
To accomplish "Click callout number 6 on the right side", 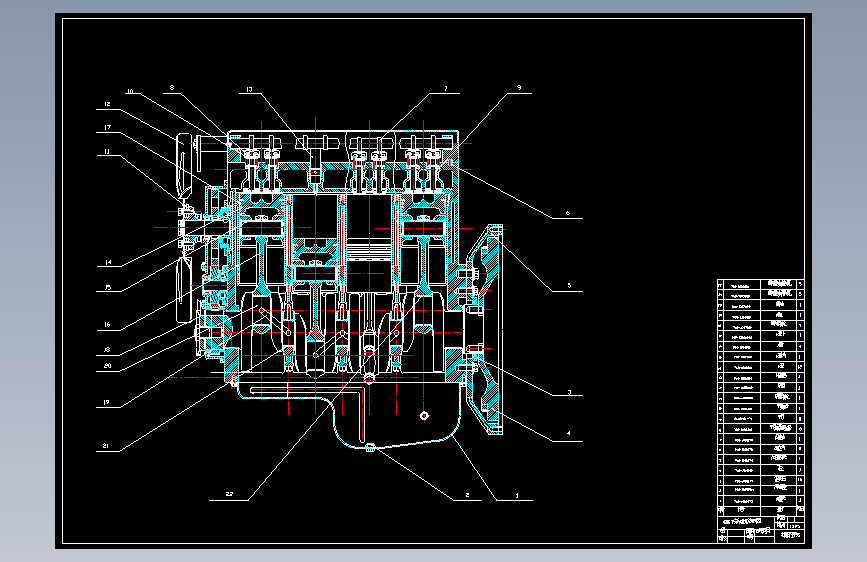I will (x=568, y=213).
